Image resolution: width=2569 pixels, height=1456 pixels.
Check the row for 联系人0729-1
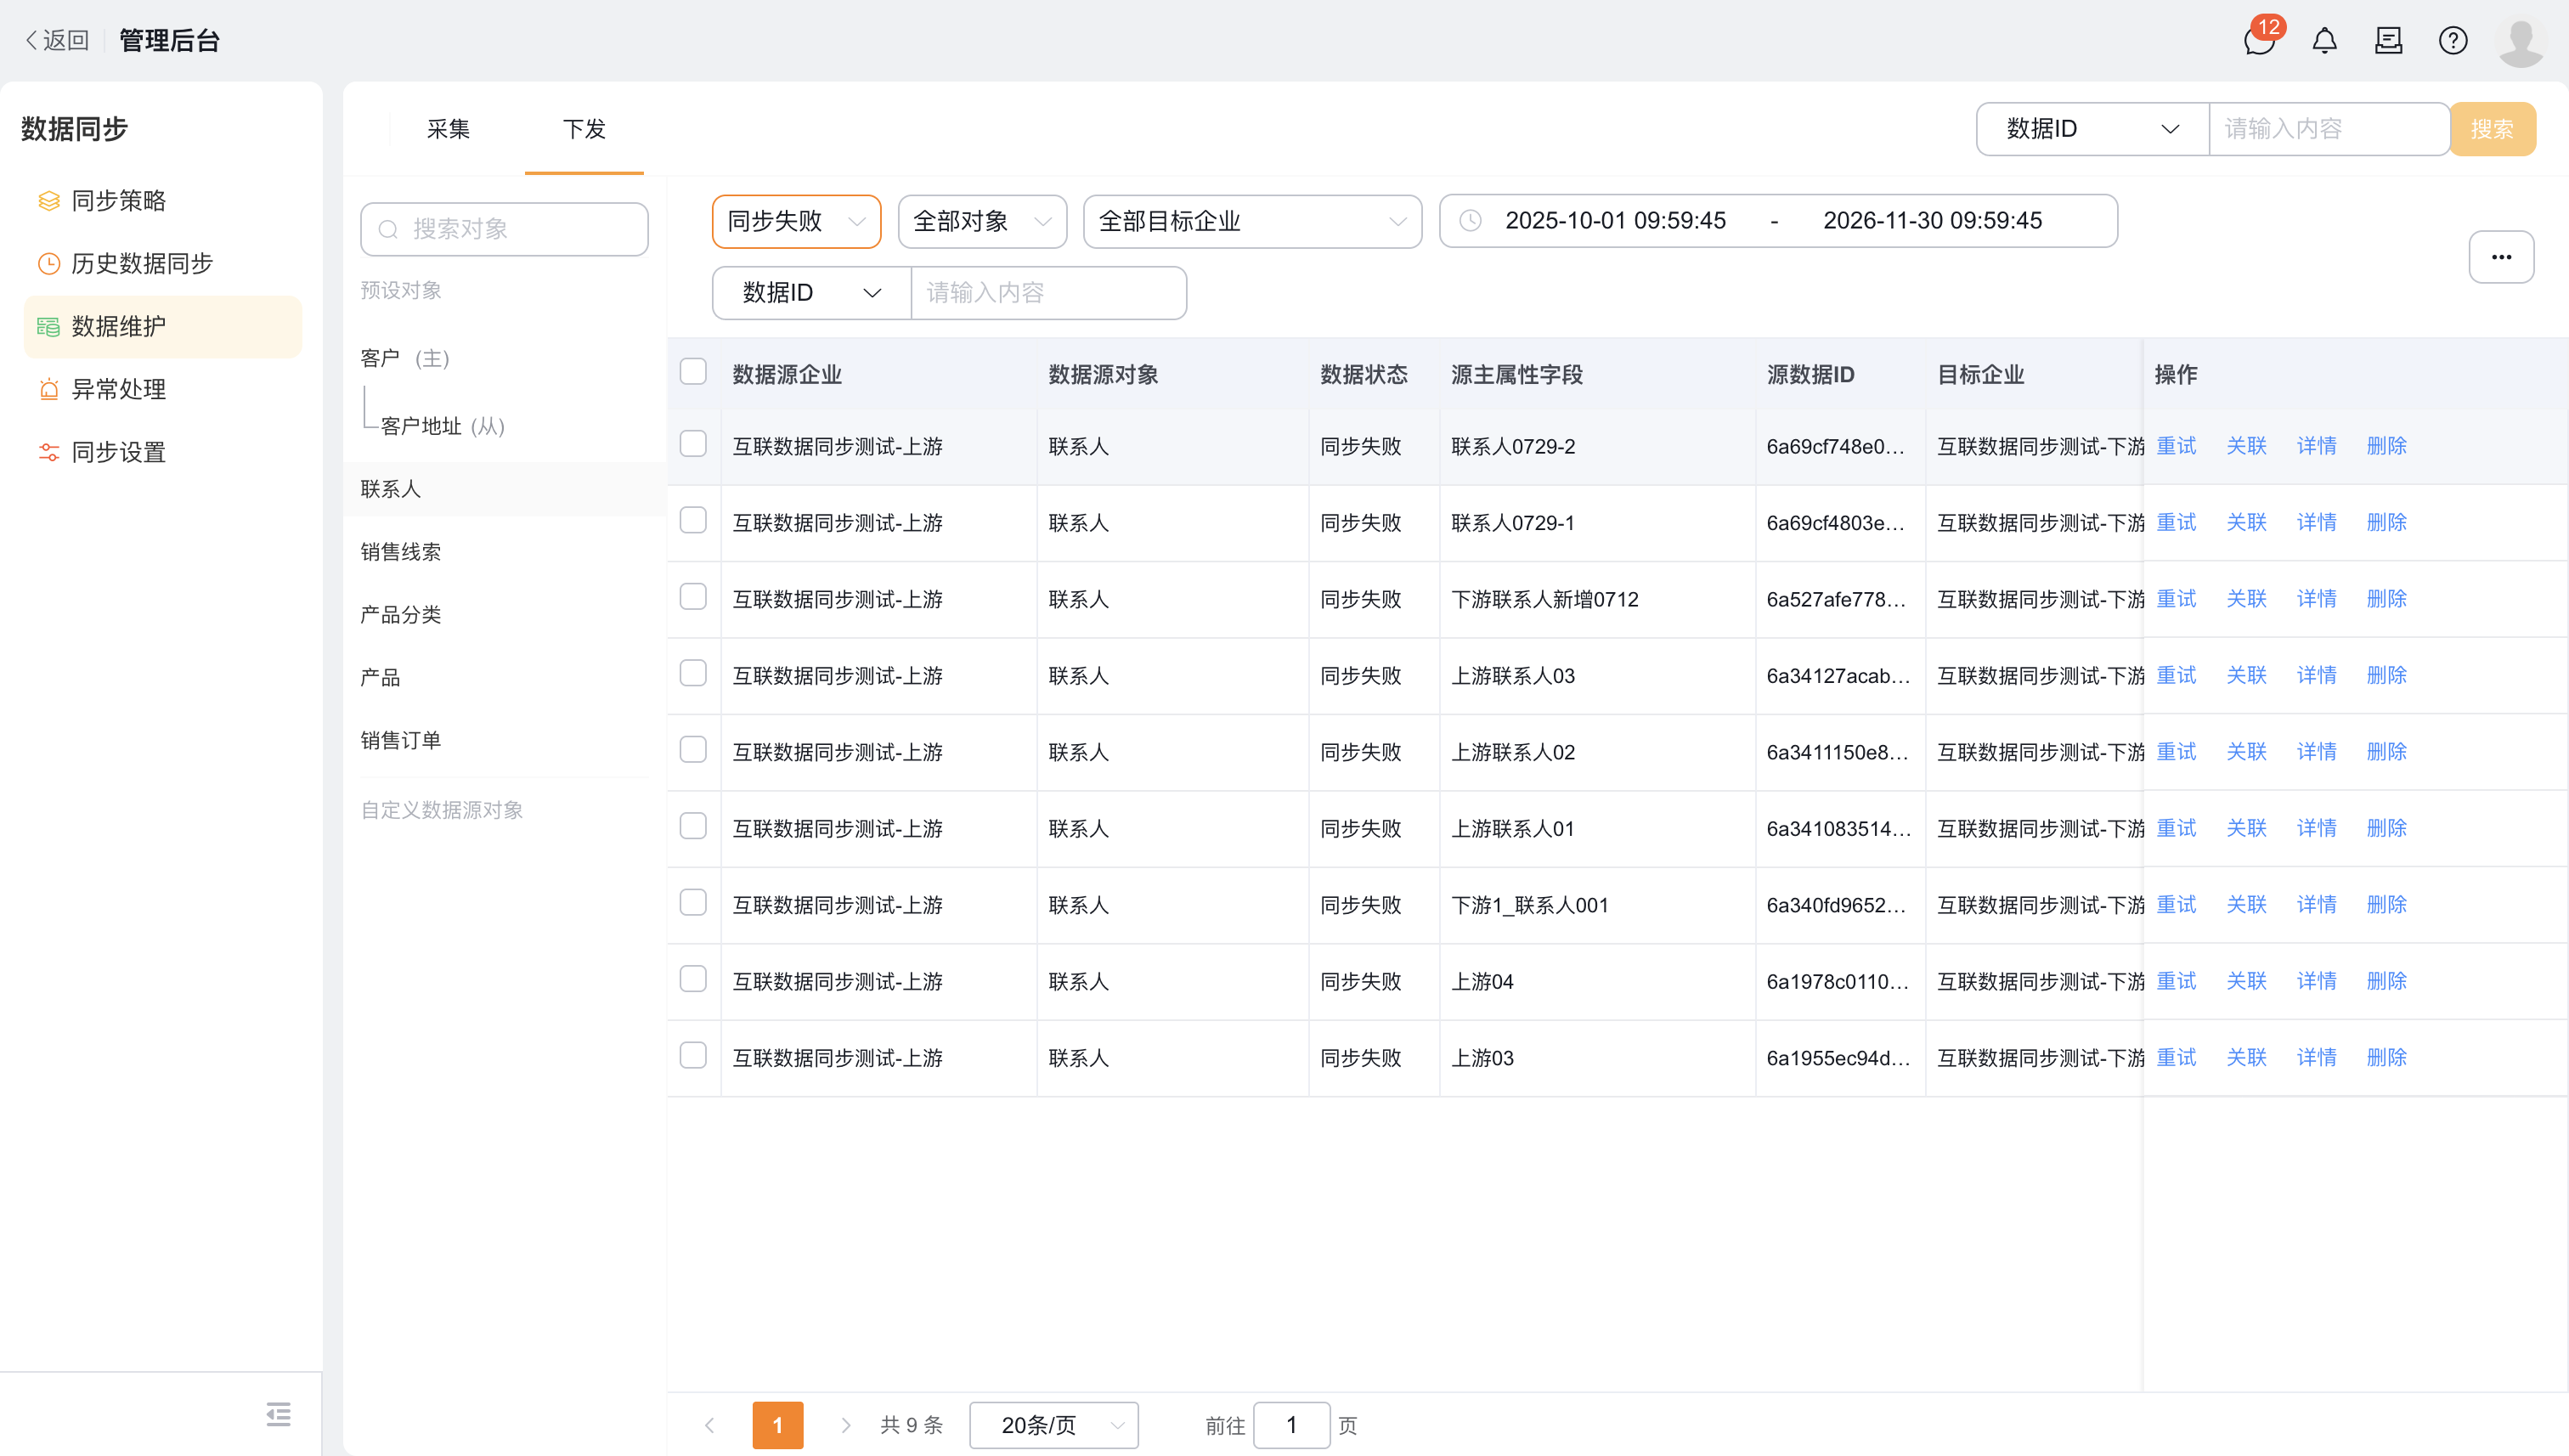click(x=693, y=520)
